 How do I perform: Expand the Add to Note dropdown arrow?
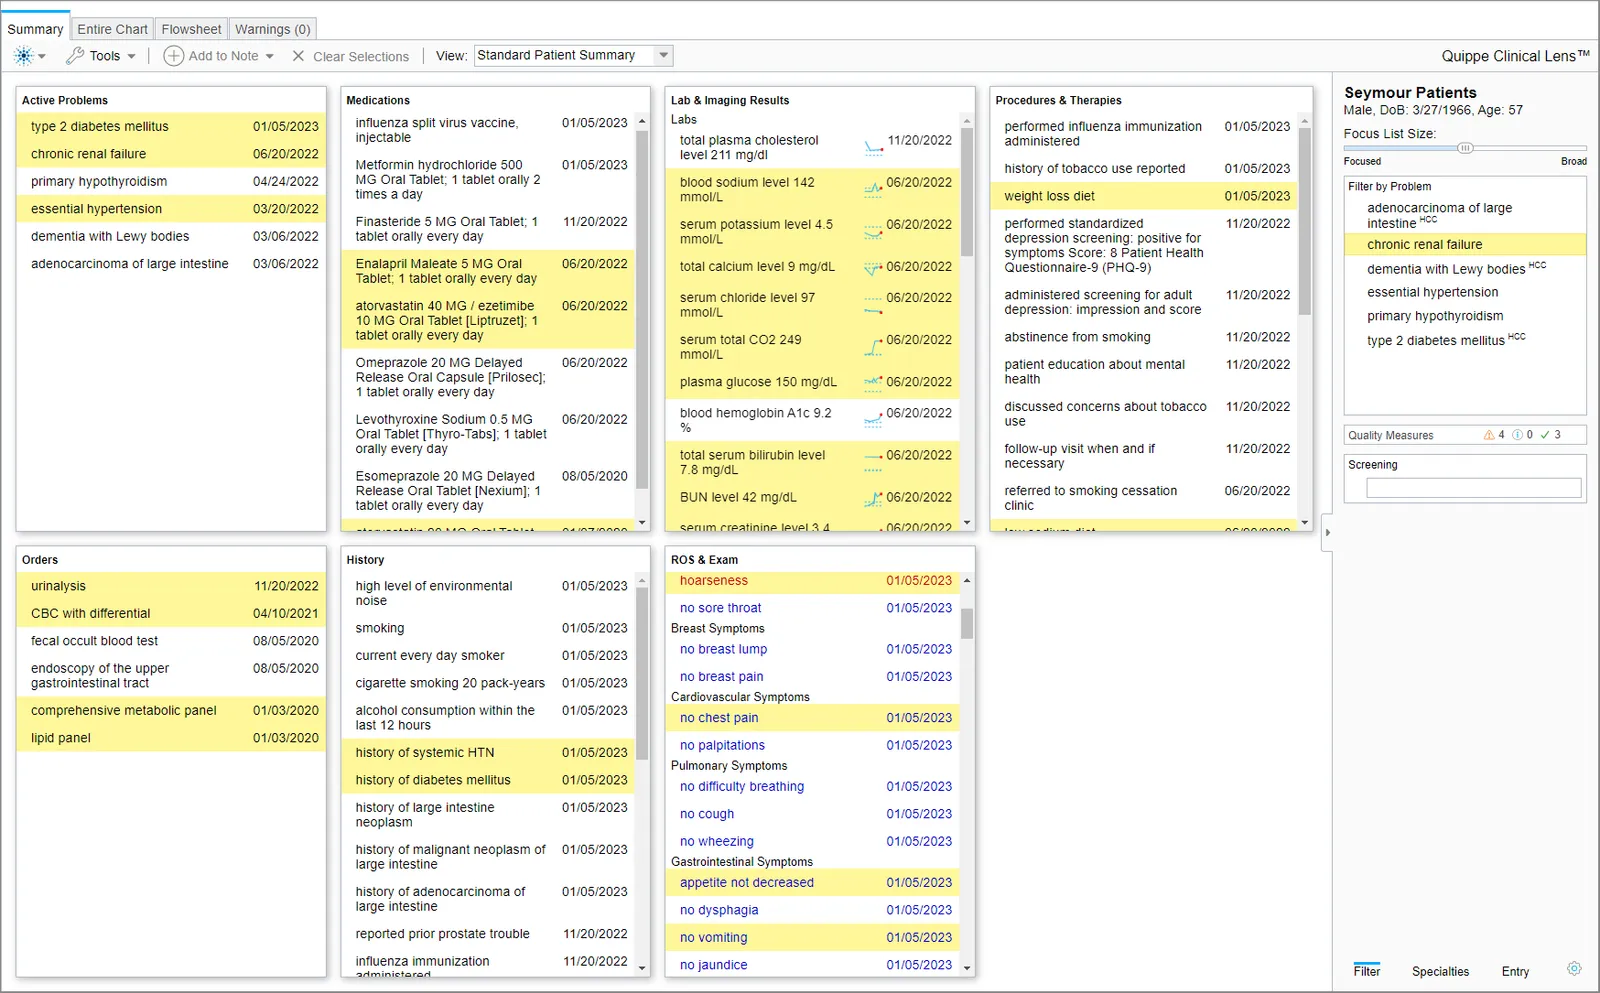click(269, 57)
